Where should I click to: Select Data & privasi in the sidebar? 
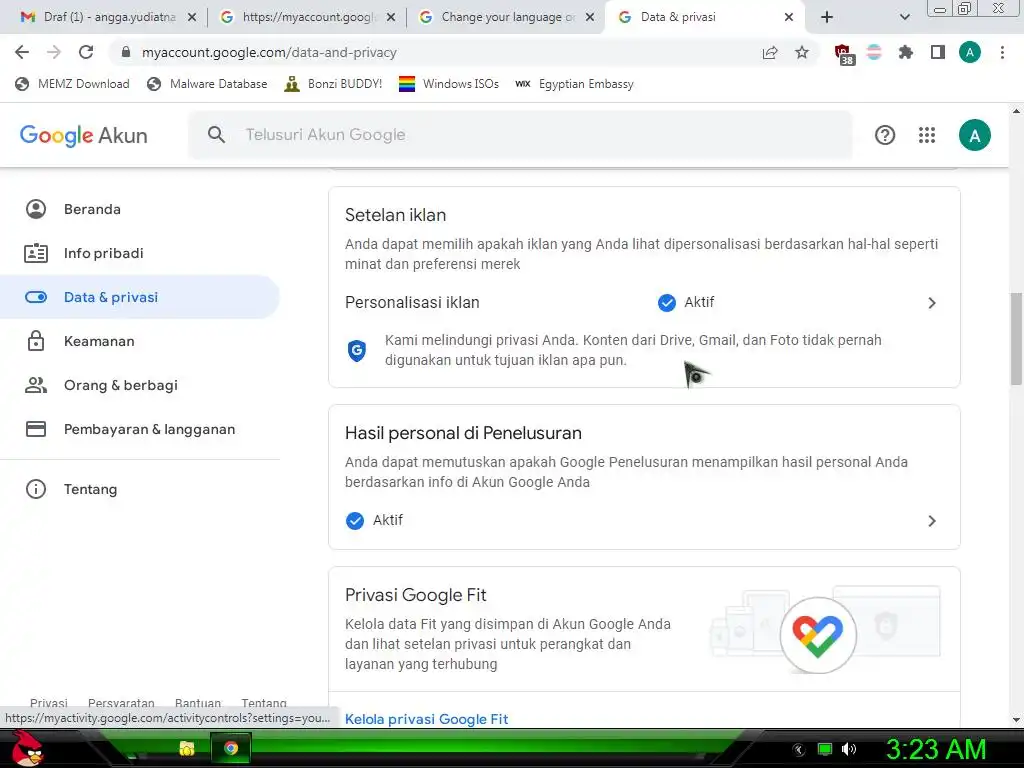click(x=140, y=297)
